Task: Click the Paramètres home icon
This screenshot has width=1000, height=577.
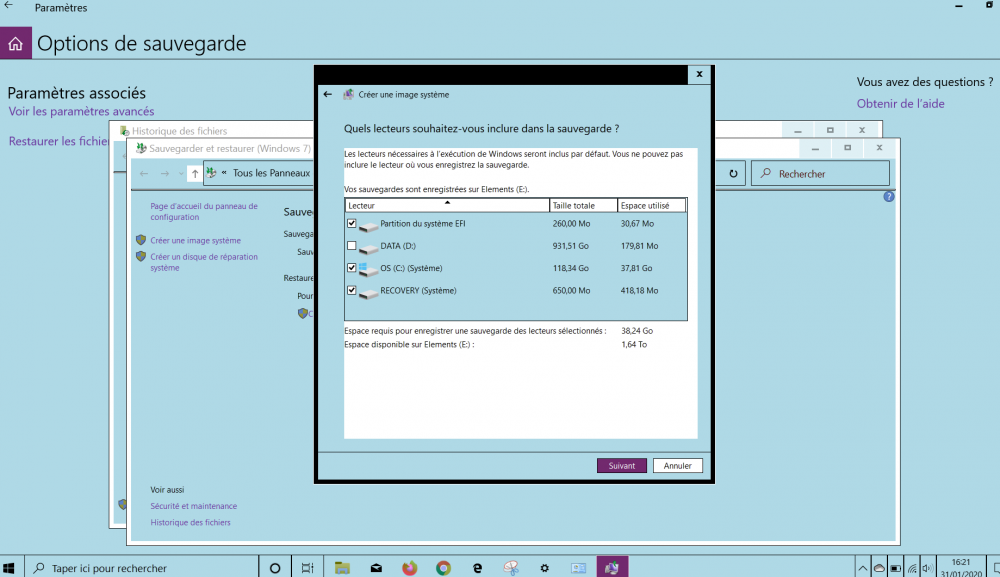Action: click(15, 44)
